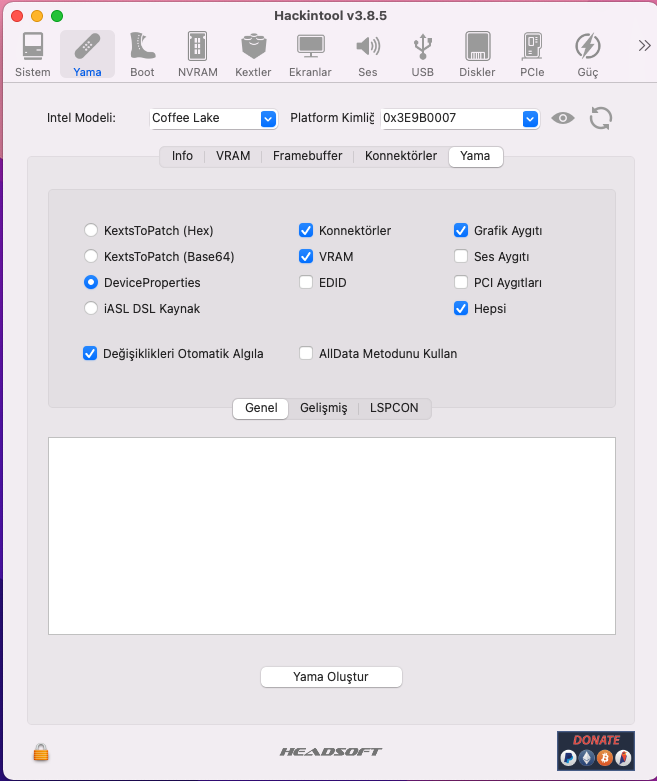Toggle the eye visibility icon

point(563,118)
